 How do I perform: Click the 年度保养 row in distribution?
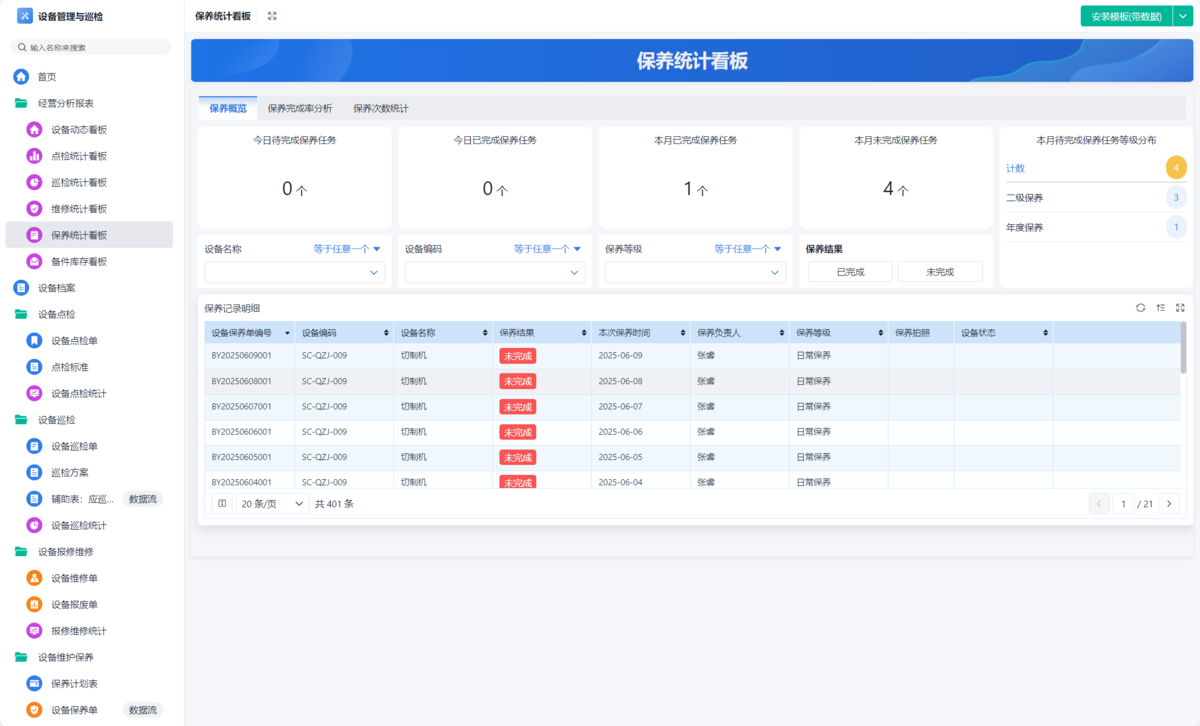(x=1097, y=228)
